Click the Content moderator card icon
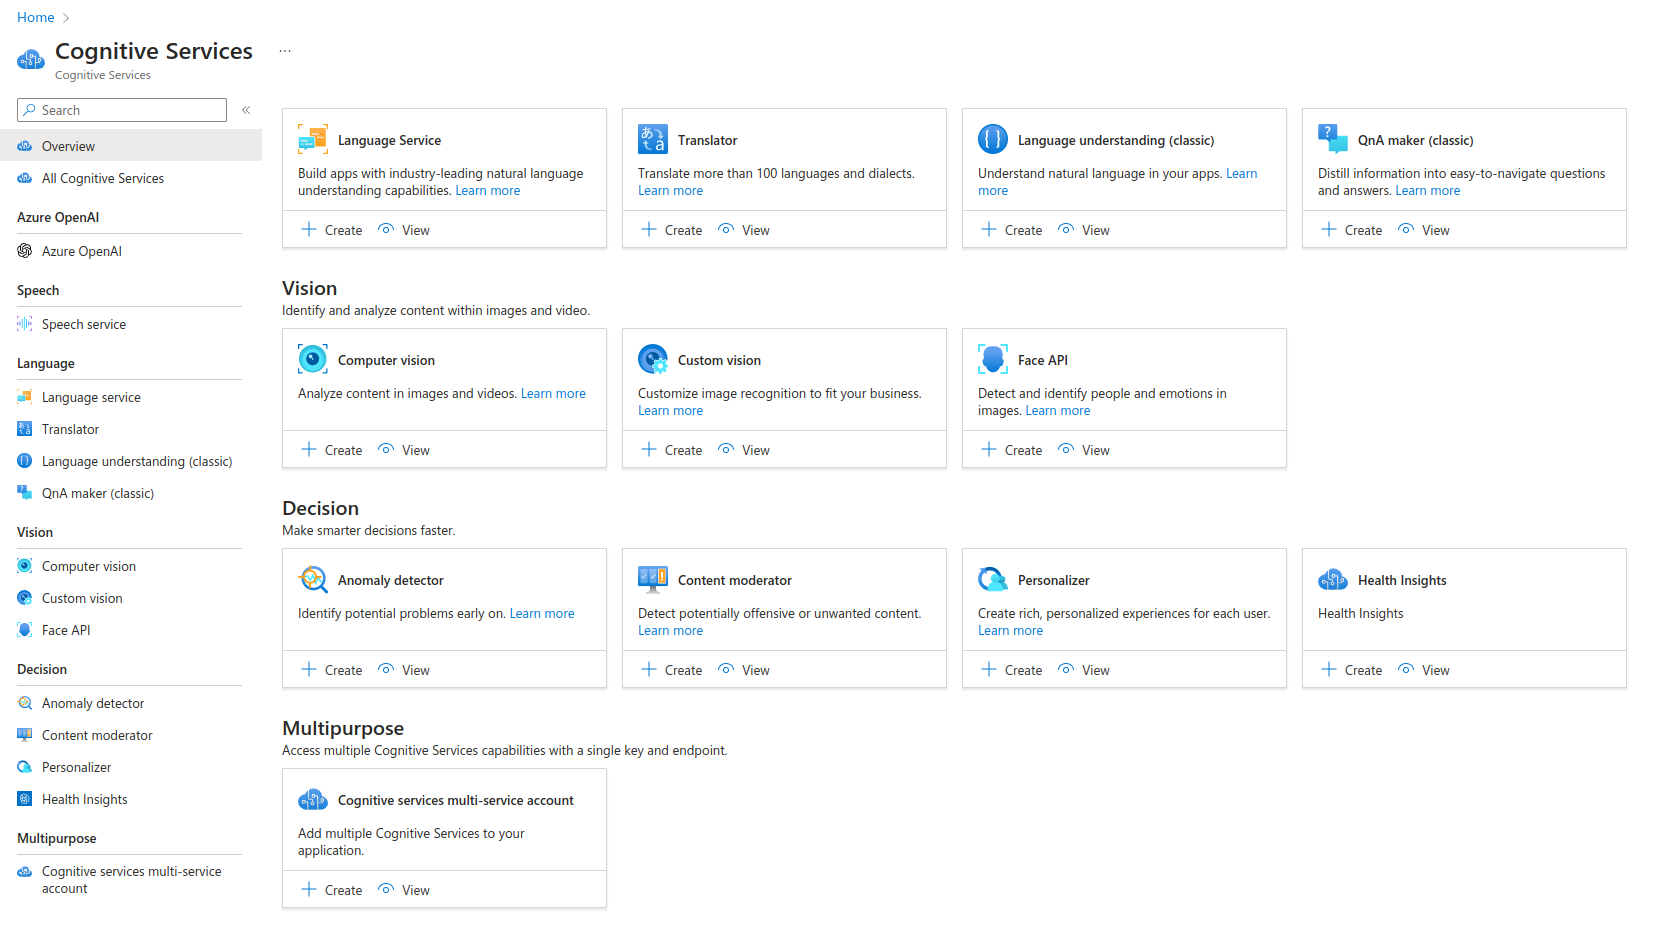Image resolution: width=1665 pixels, height=943 pixels. 653,580
